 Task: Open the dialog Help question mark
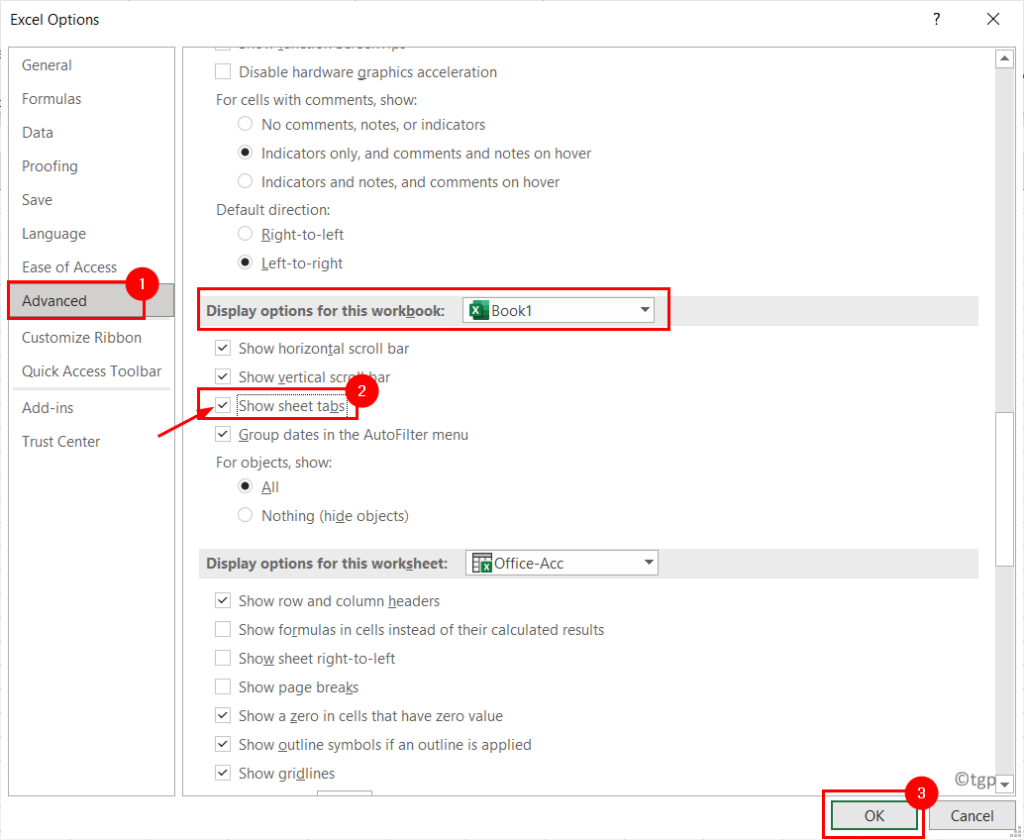936,18
